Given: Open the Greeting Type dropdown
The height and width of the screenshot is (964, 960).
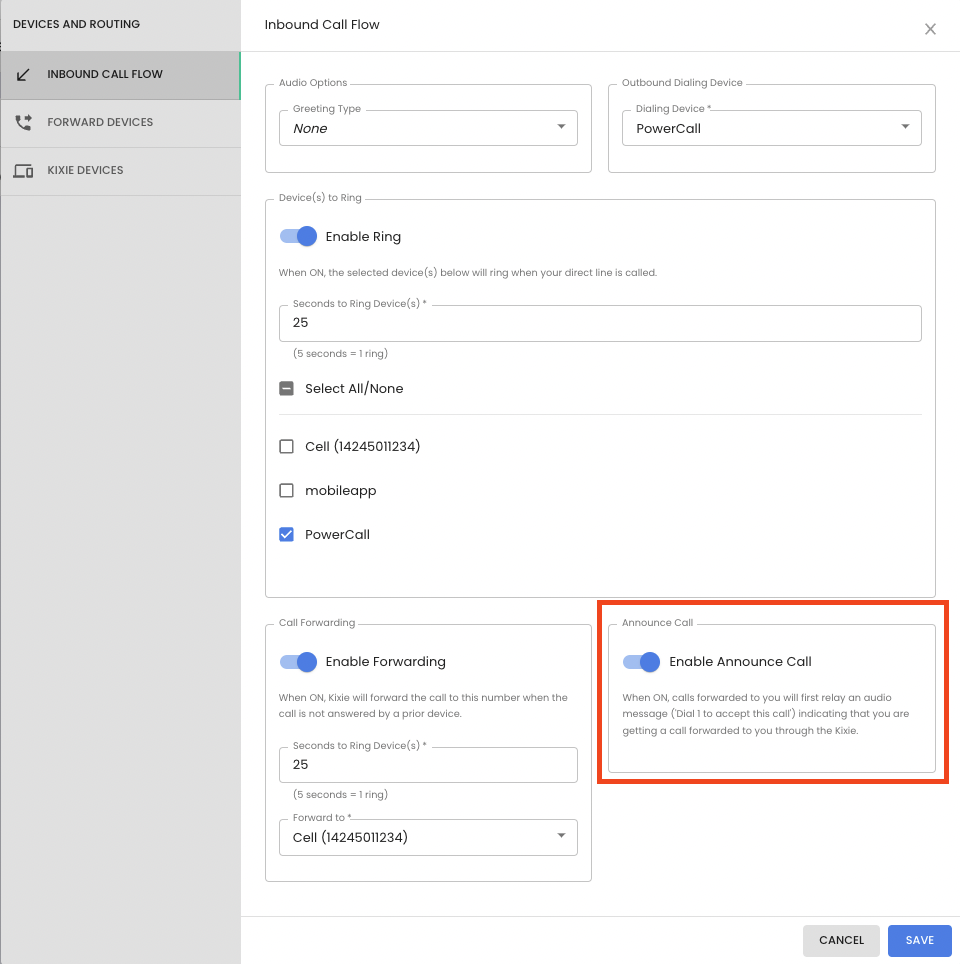Looking at the screenshot, I should point(428,128).
